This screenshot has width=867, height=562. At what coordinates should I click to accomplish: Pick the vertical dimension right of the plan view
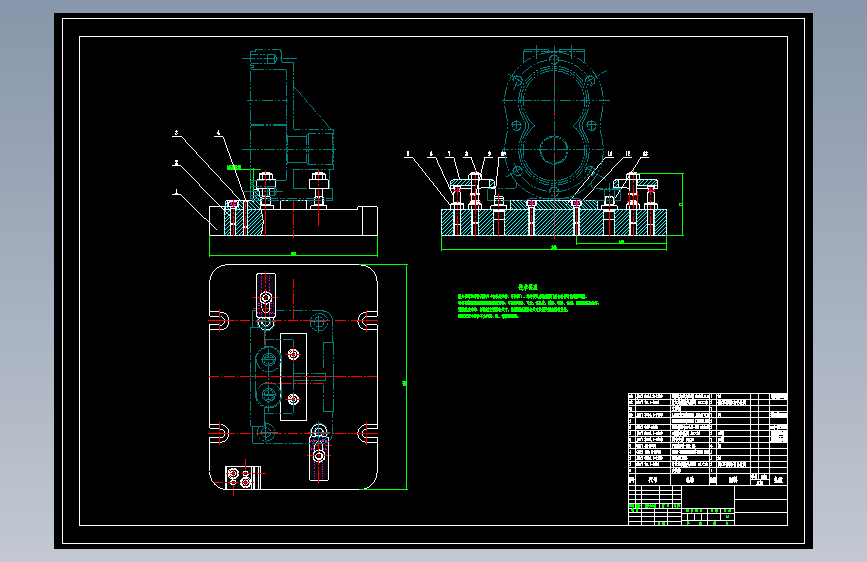406,377
